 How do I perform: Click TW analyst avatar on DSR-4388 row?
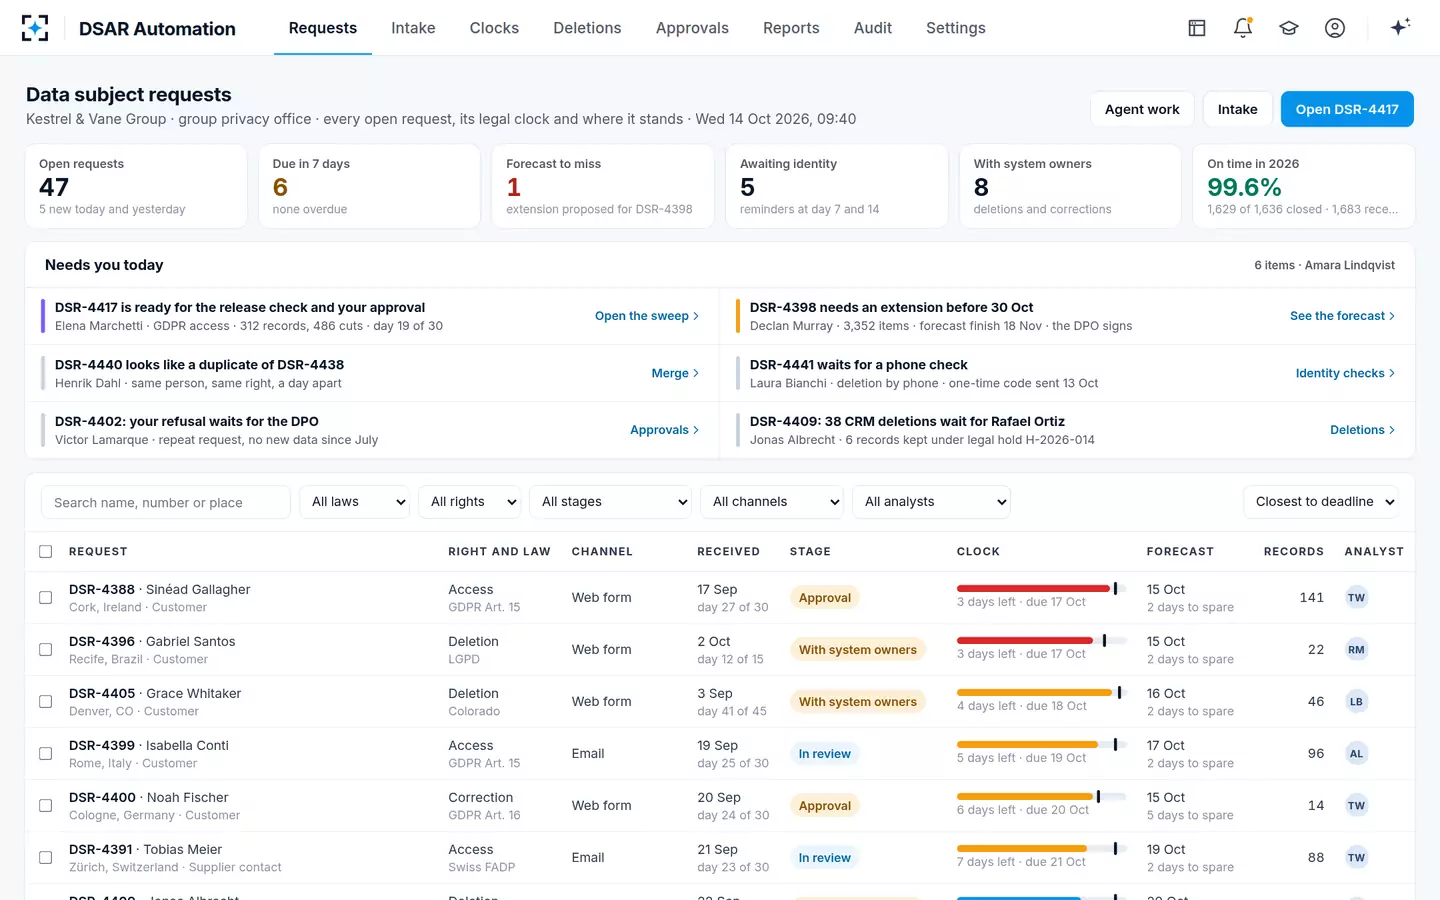pyautogui.click(x=1356, y=598)
